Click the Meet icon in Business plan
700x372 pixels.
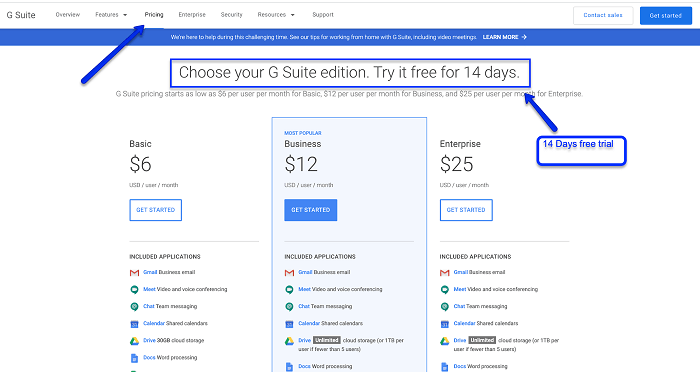click(x=289, y=289)
